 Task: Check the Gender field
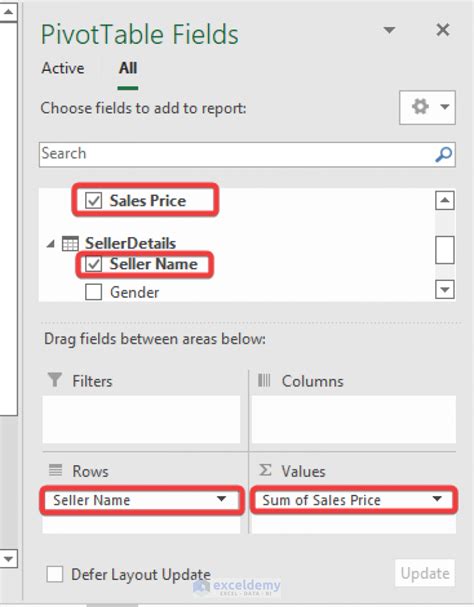pos(93,292)
